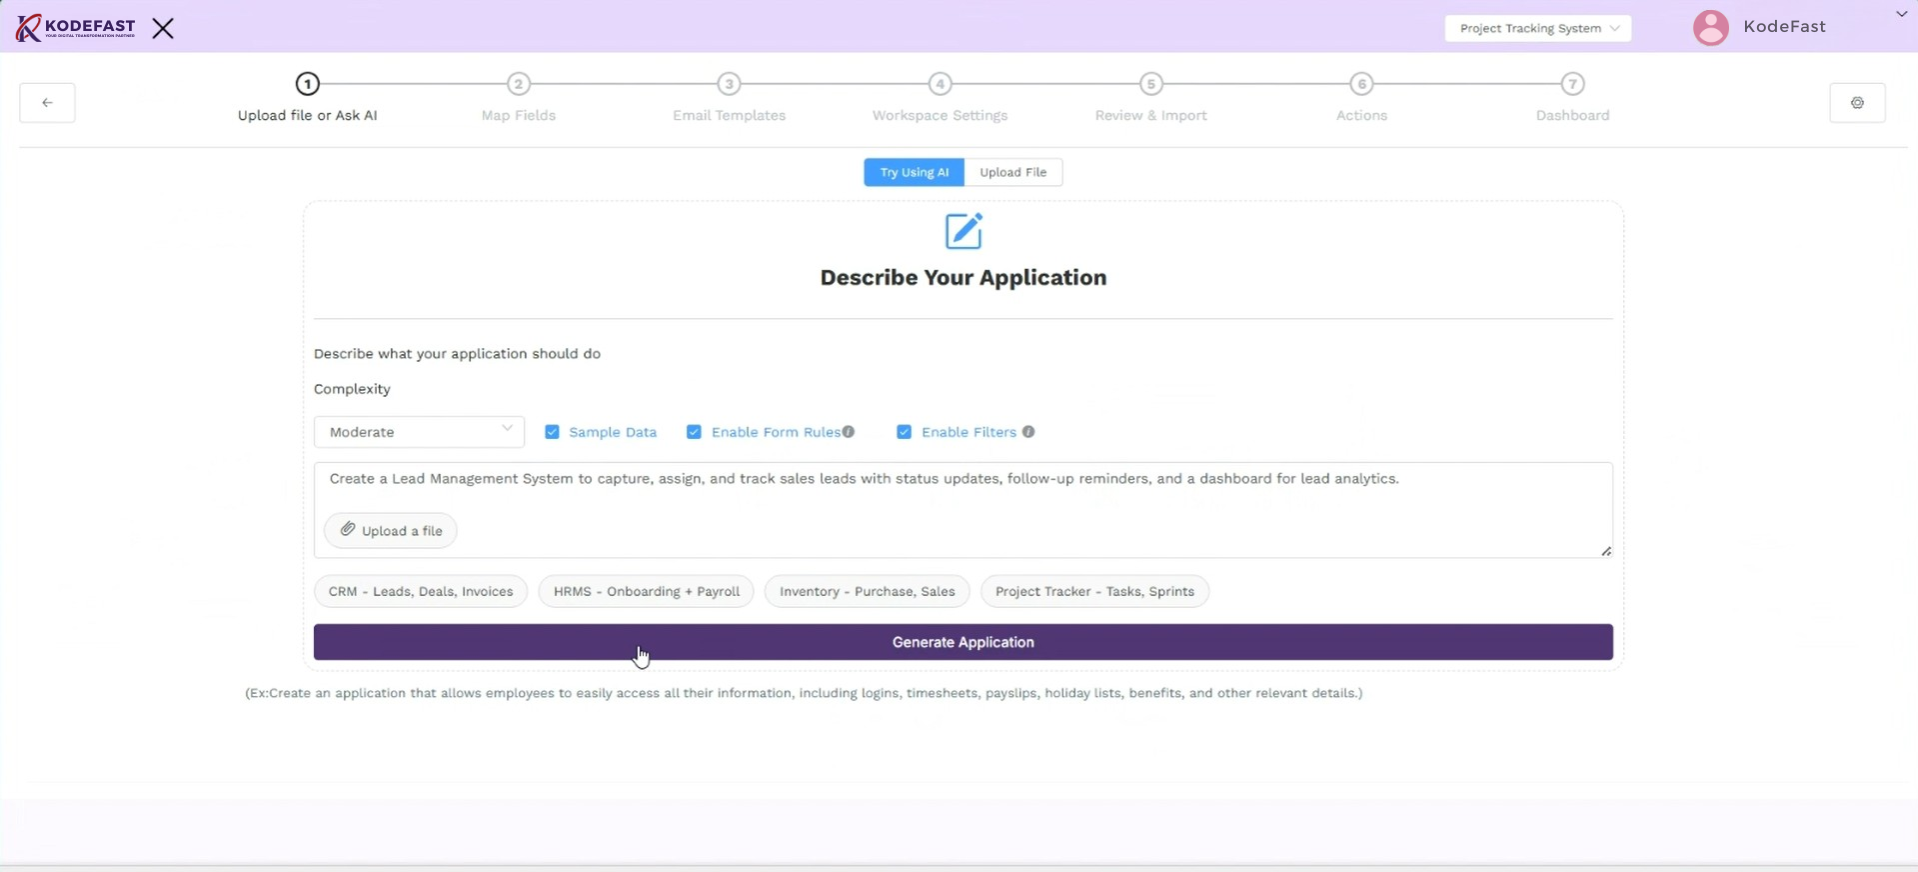
Task: Uncheck the Sample Data checkbox
Action: click(x=552, y=432)
